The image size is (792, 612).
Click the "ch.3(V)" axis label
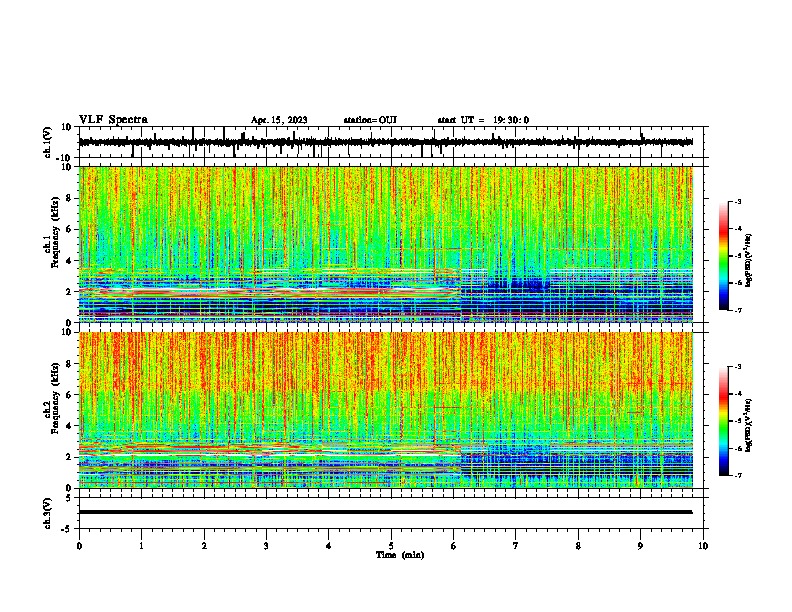tap(47, 514)
